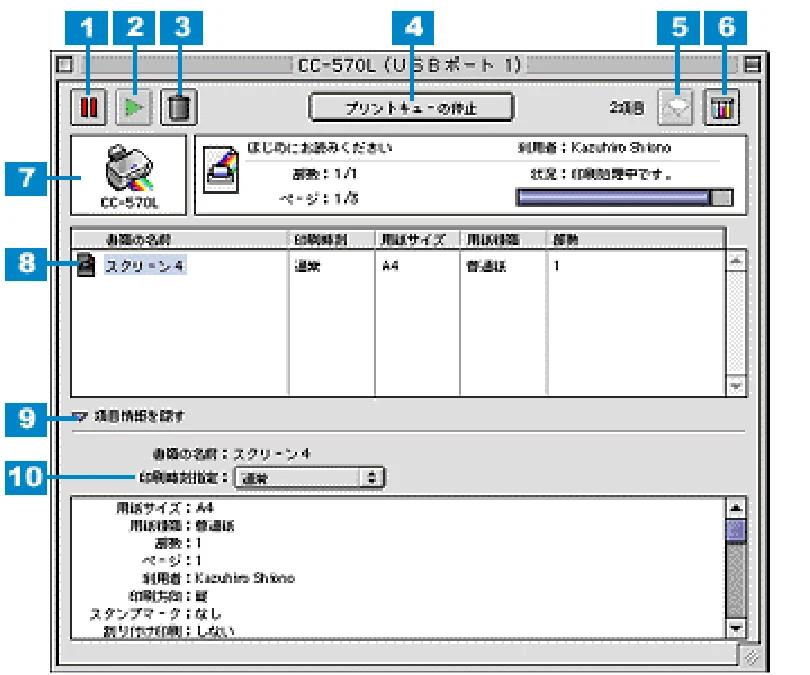Screen dimensions: 810x675
Task: Click the red pause print job icon
Action: tap(88, 107)
